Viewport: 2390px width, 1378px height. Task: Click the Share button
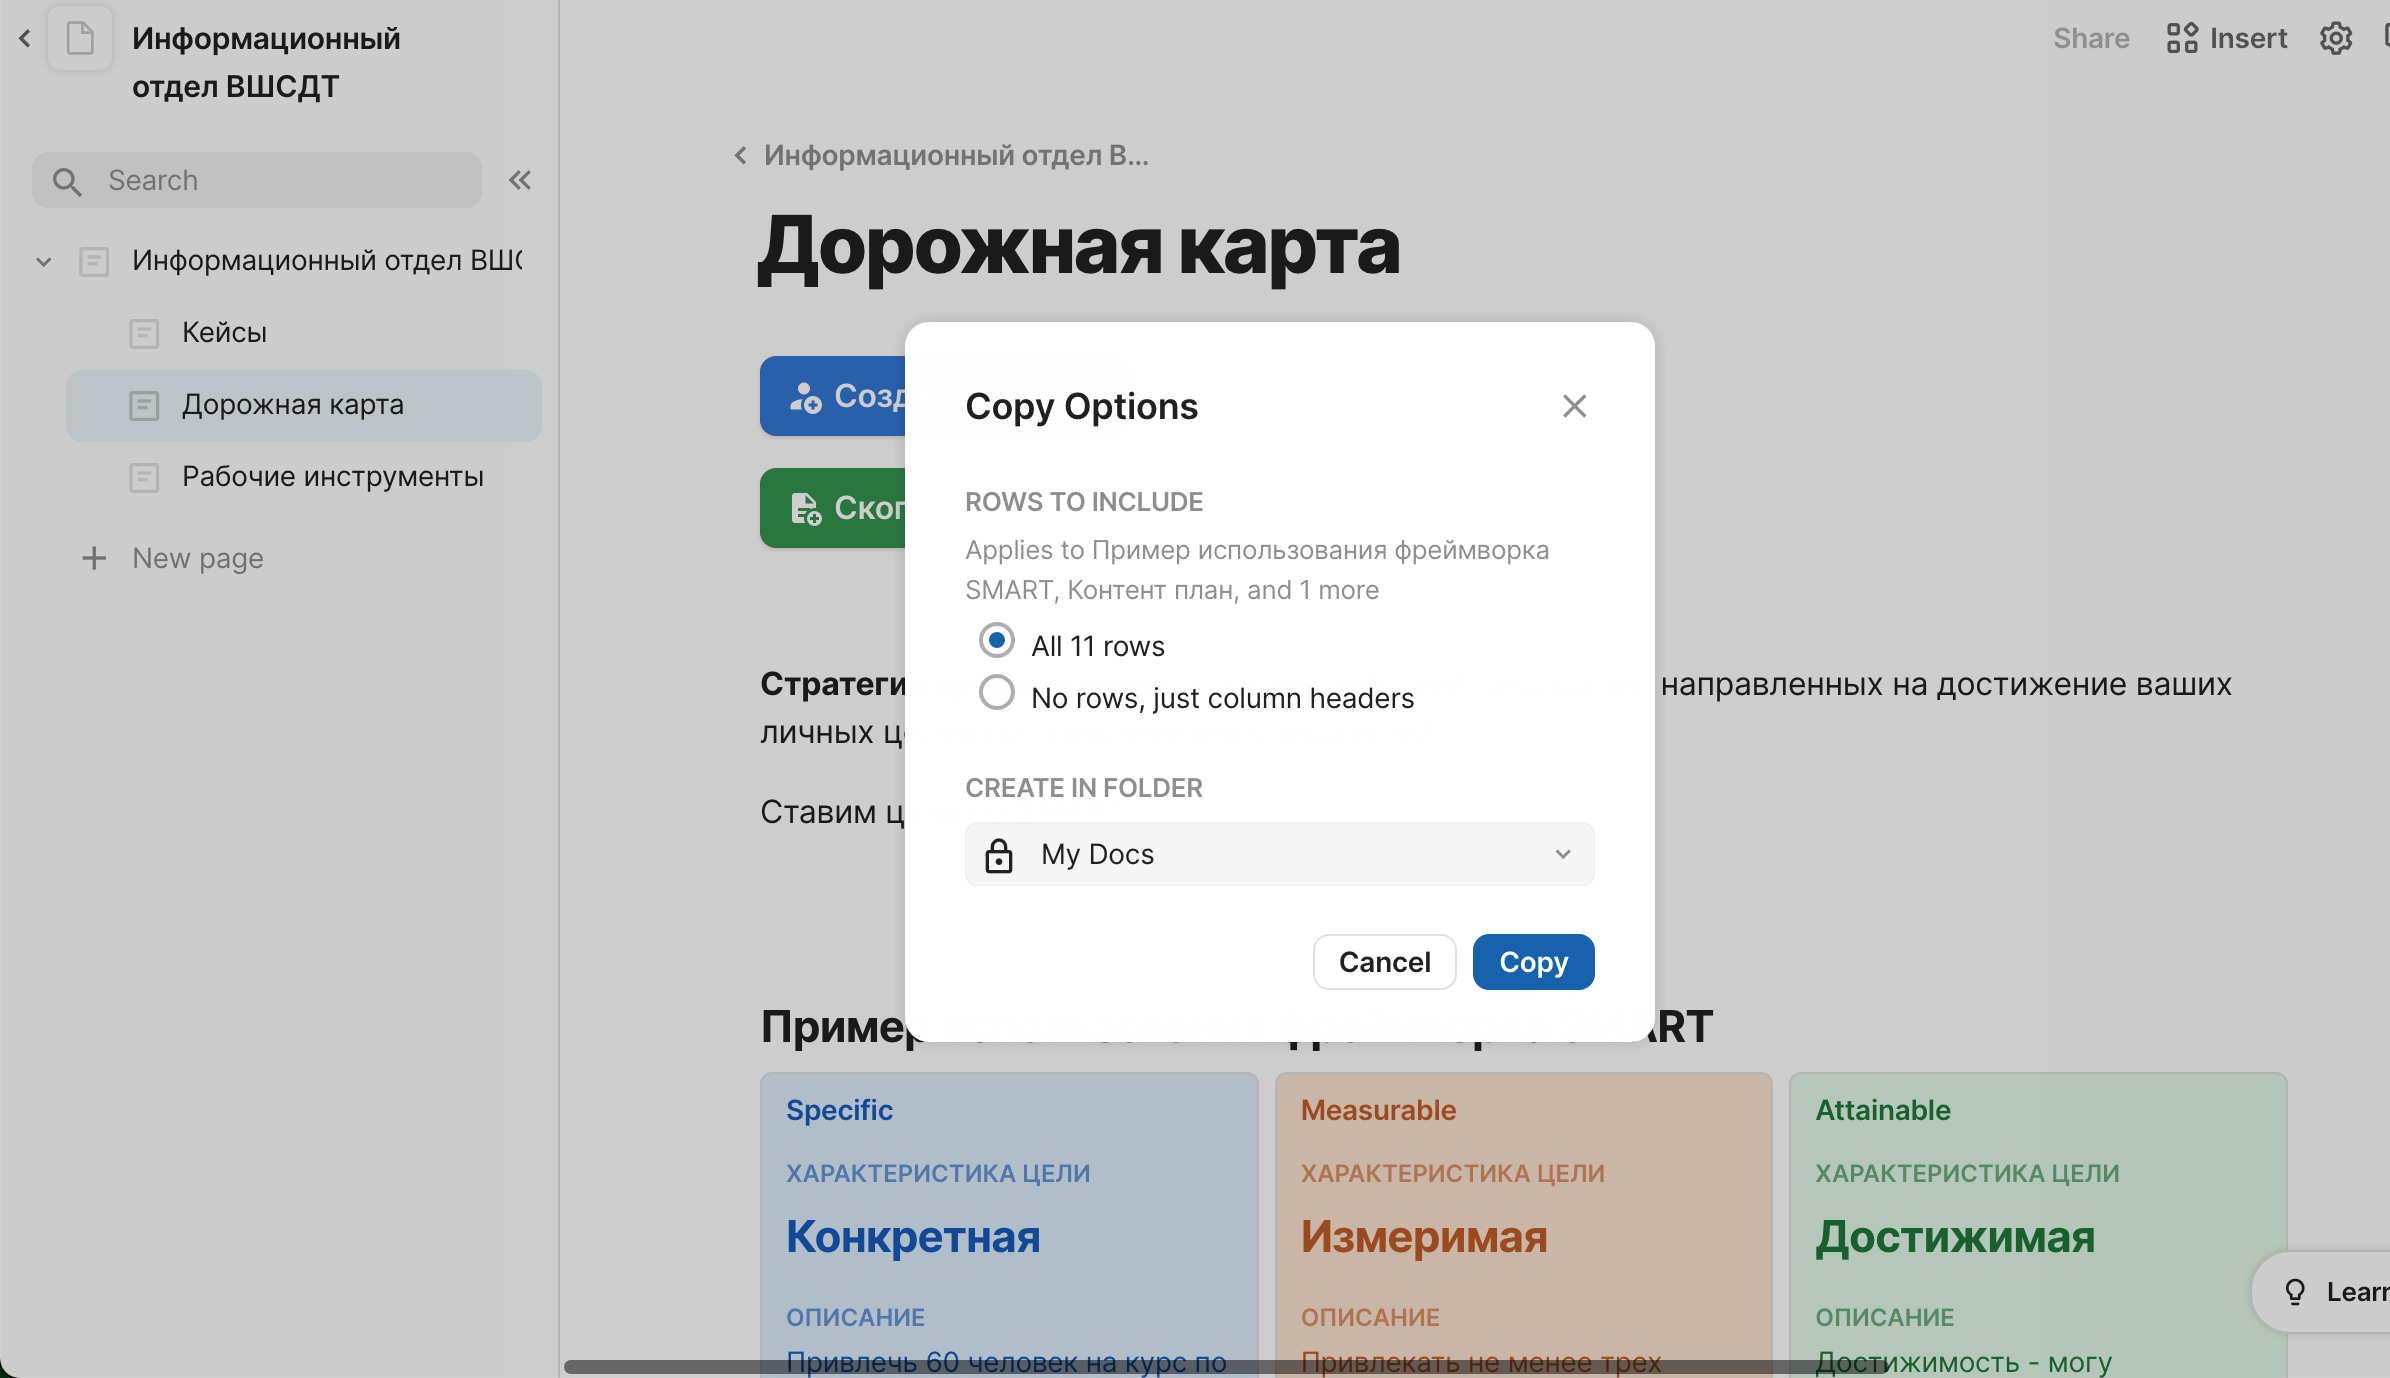click(x=2090, y=39)
